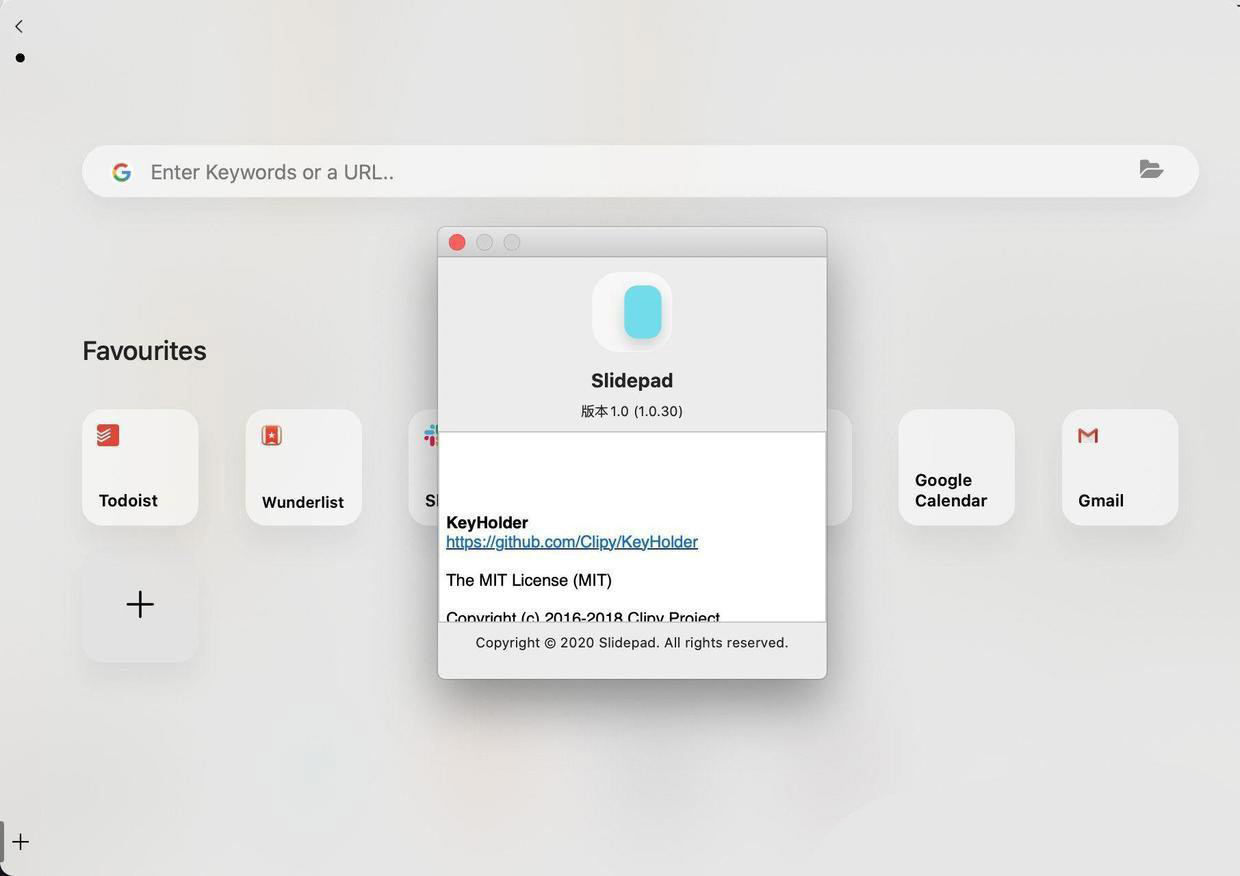
Task: Focus the Enter Keywords or a URL field
Action: point(640,171)
